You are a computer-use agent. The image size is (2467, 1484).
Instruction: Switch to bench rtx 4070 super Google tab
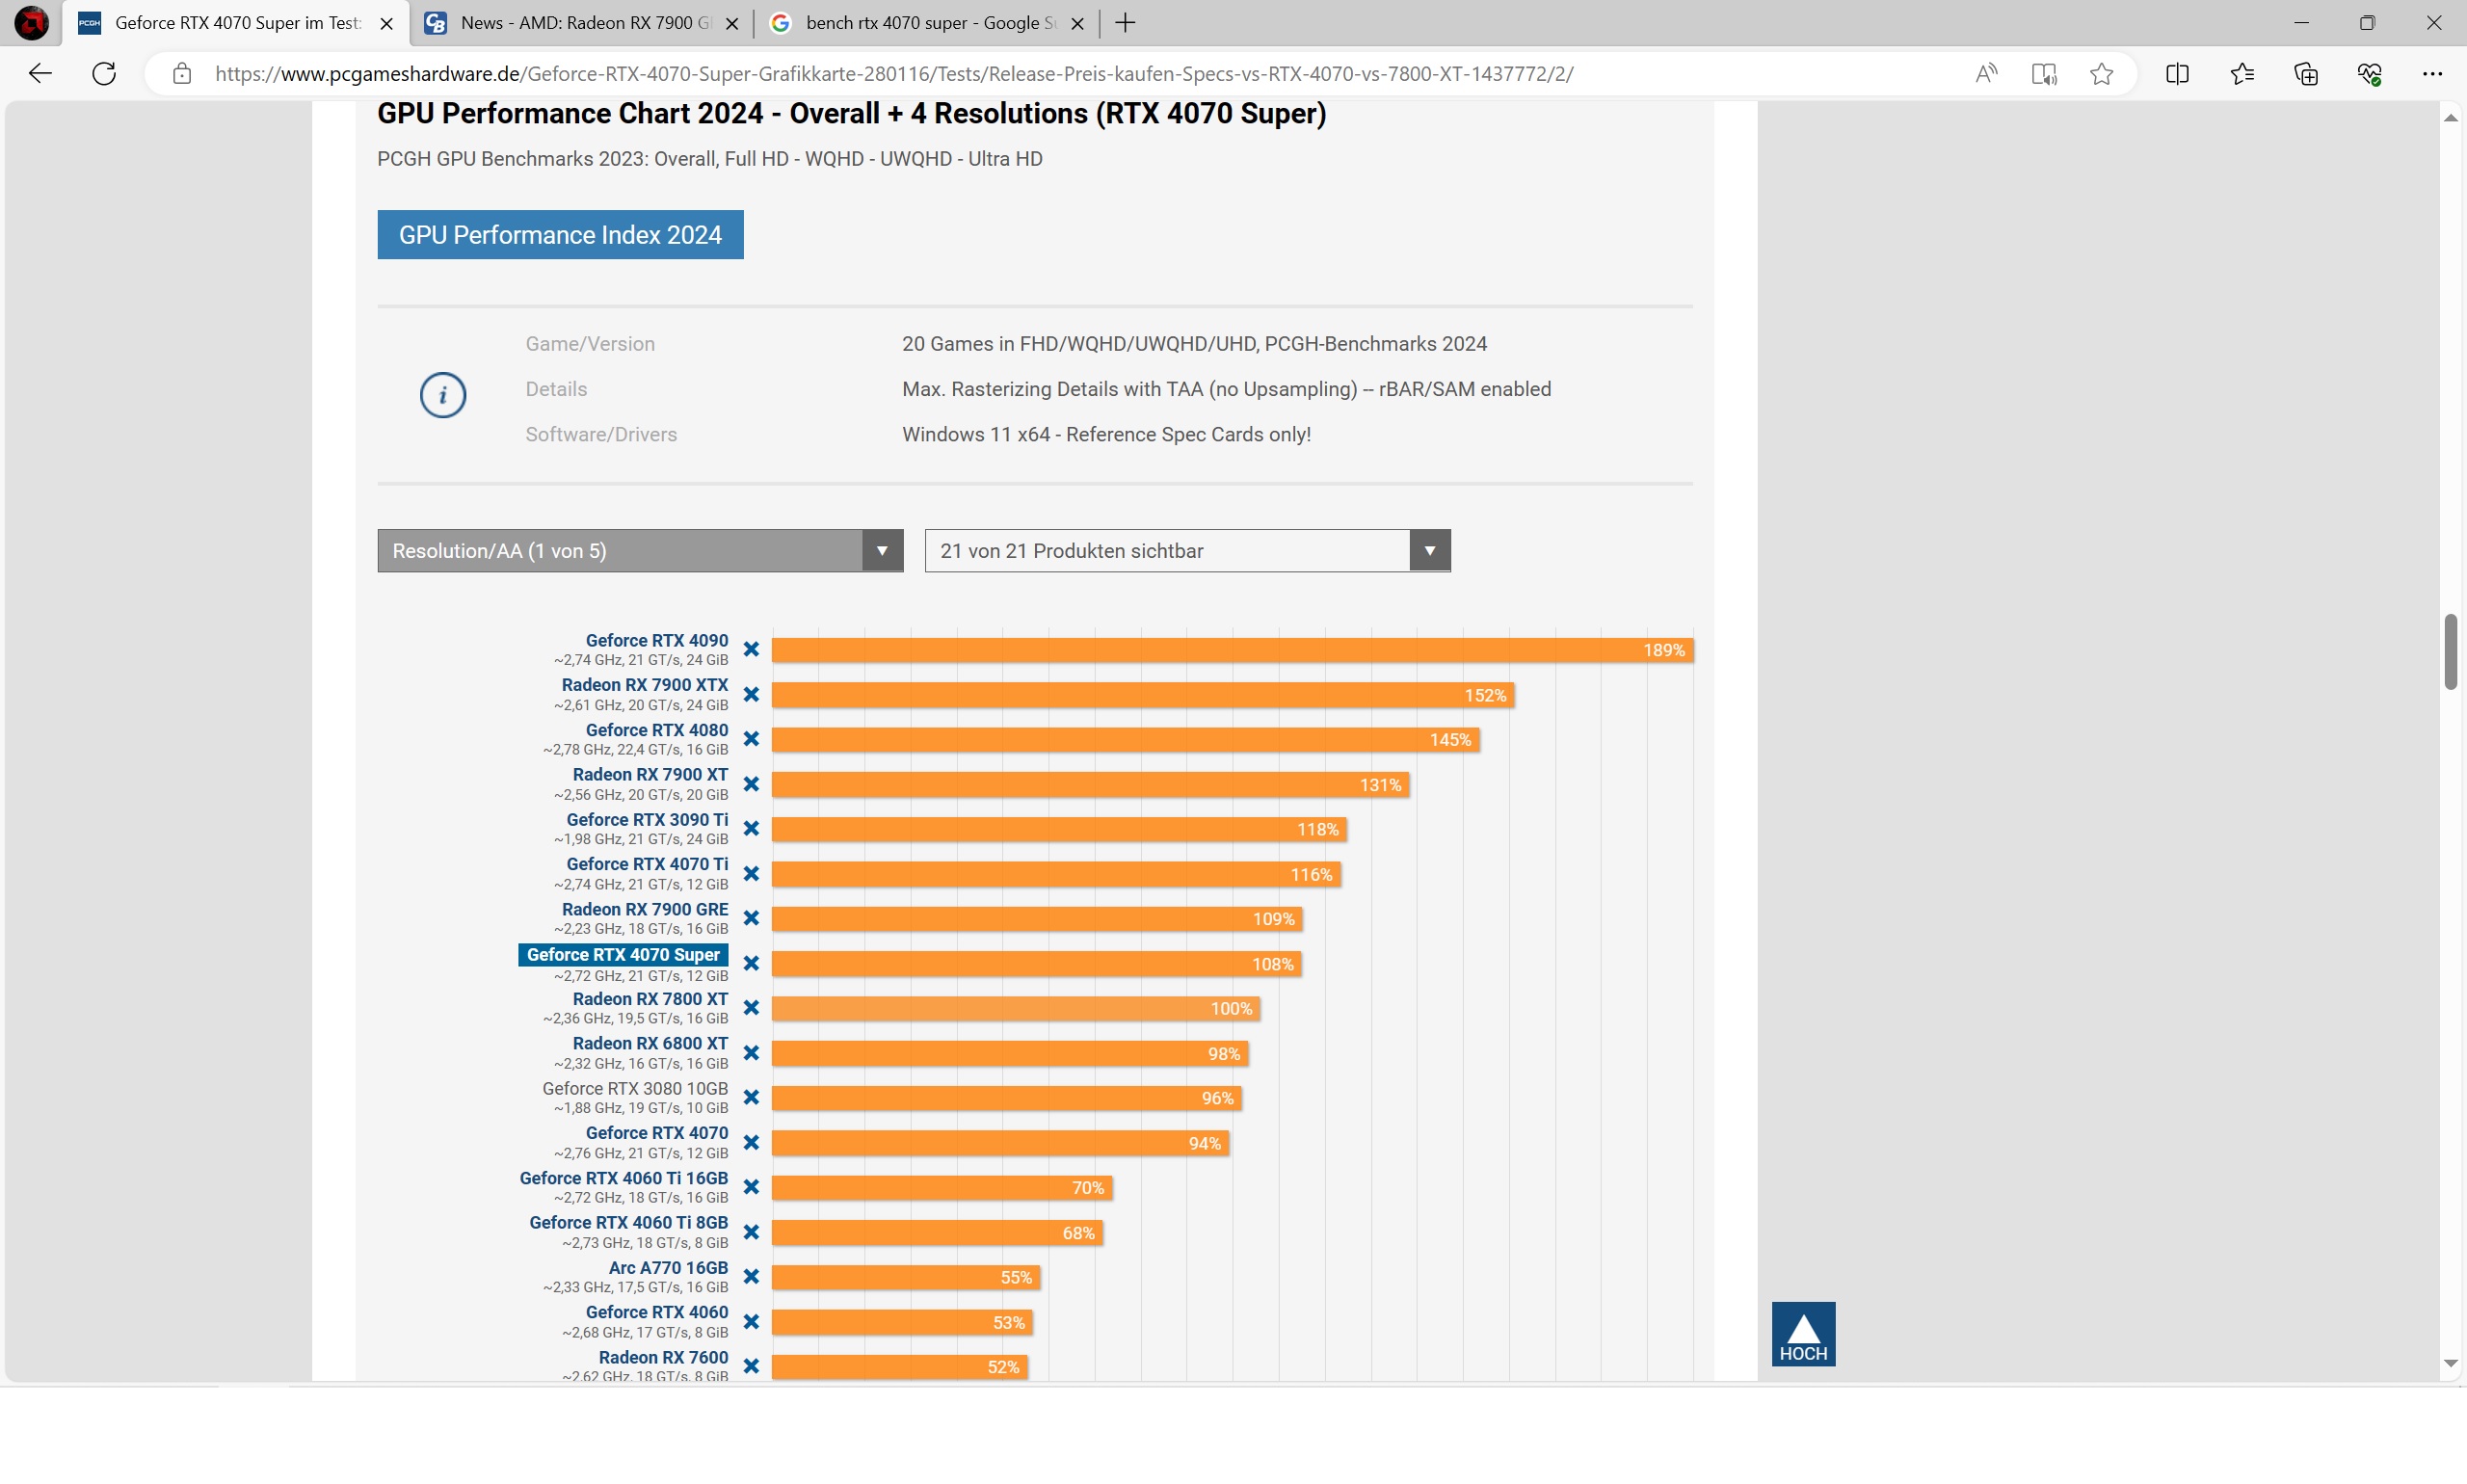[x=927, y=23]
